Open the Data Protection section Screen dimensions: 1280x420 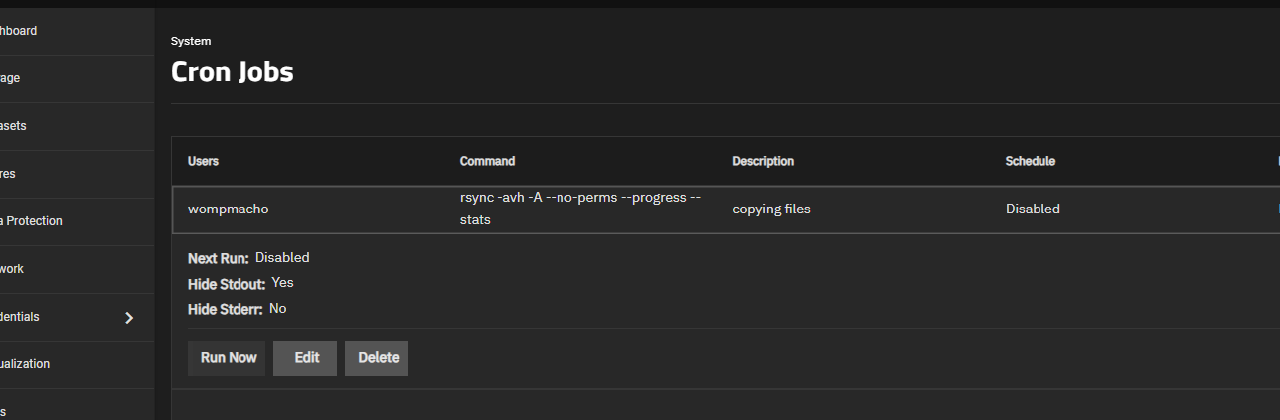point(32,221)
